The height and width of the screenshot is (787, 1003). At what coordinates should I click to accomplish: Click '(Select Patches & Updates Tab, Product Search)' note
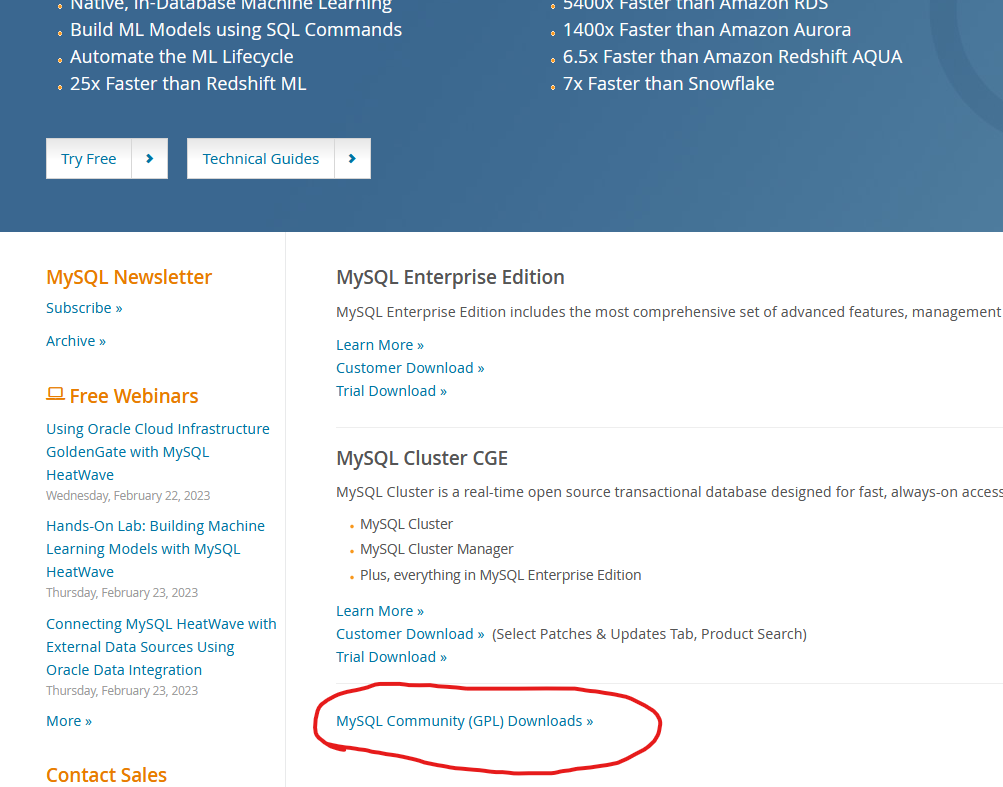point(649,634)
